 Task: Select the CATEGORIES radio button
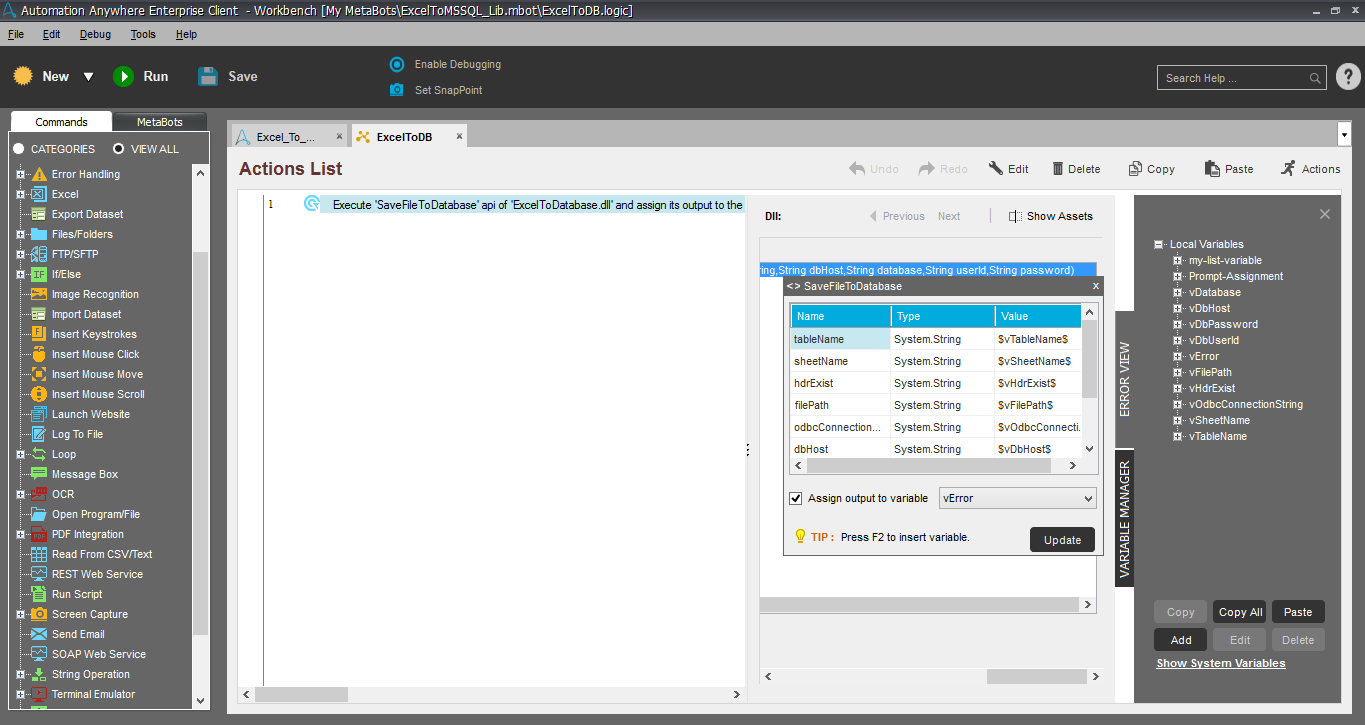[x=19, y=149]
